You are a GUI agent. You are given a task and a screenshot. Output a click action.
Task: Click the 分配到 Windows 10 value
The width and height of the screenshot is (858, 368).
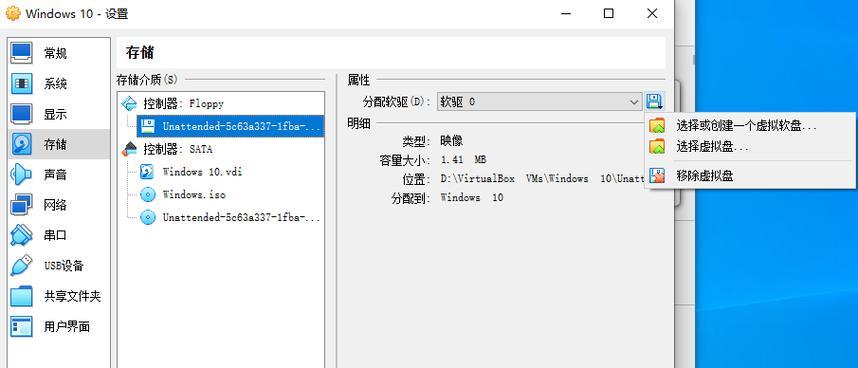[472, 198]
